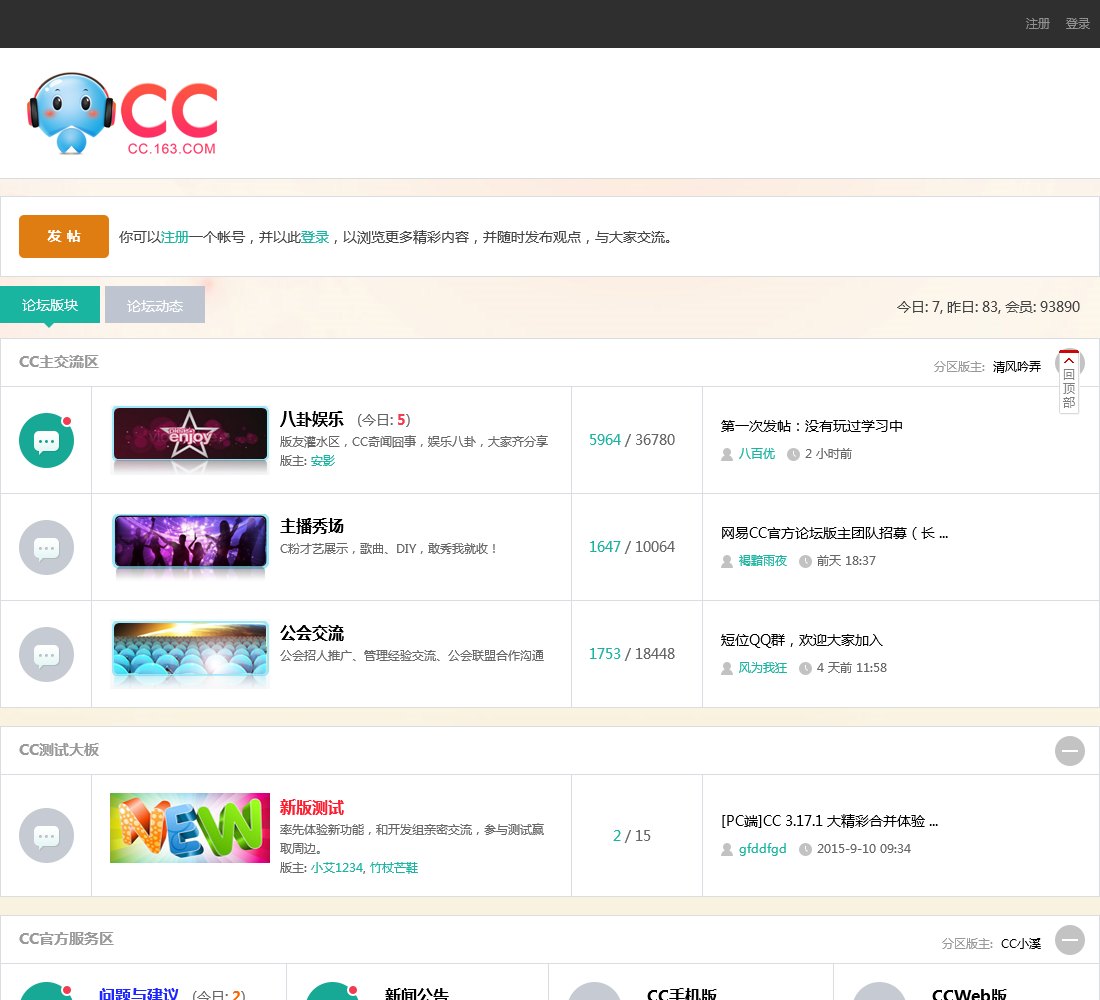Click the CC官方服务区 section heading
This screenshot has width=1100, height=1000.
tap(66, 939)
